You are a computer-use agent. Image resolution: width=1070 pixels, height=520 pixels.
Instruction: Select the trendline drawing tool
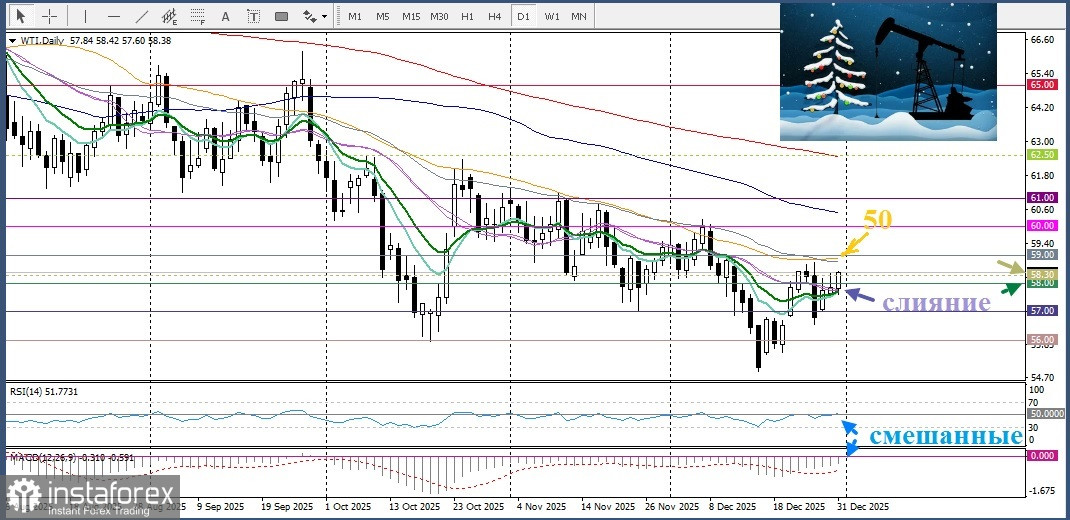click(142, 16)
